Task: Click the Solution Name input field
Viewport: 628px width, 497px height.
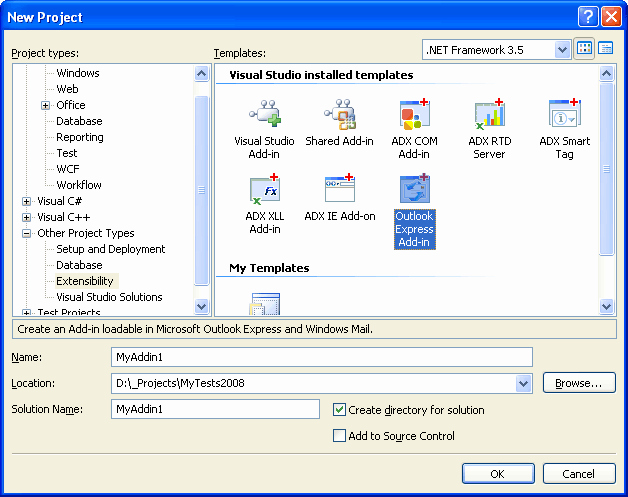Action: [x=215, y=409]
